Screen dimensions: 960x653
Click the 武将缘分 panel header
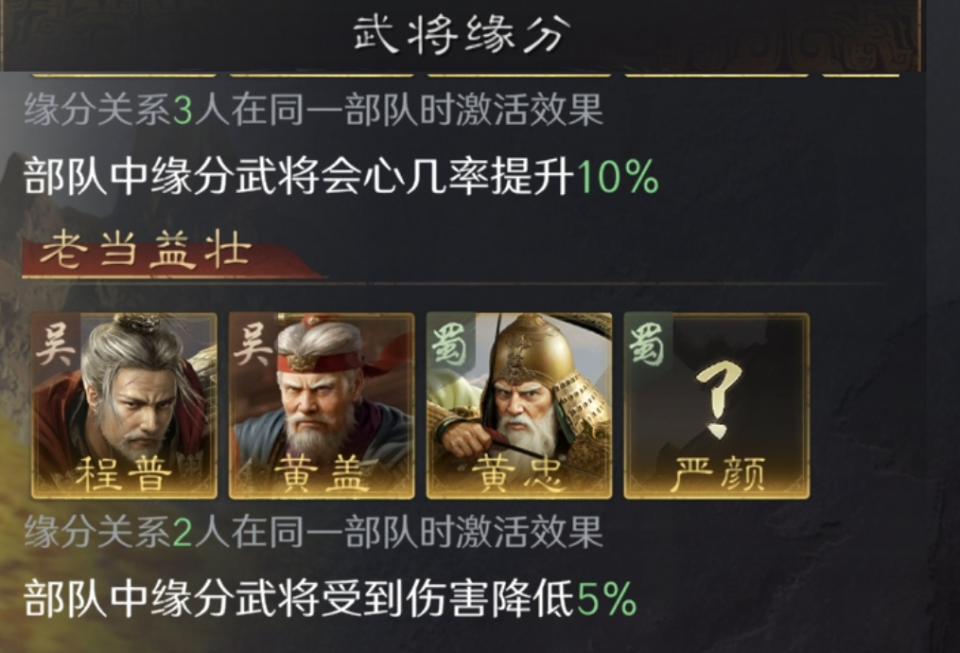click(462, 34)
